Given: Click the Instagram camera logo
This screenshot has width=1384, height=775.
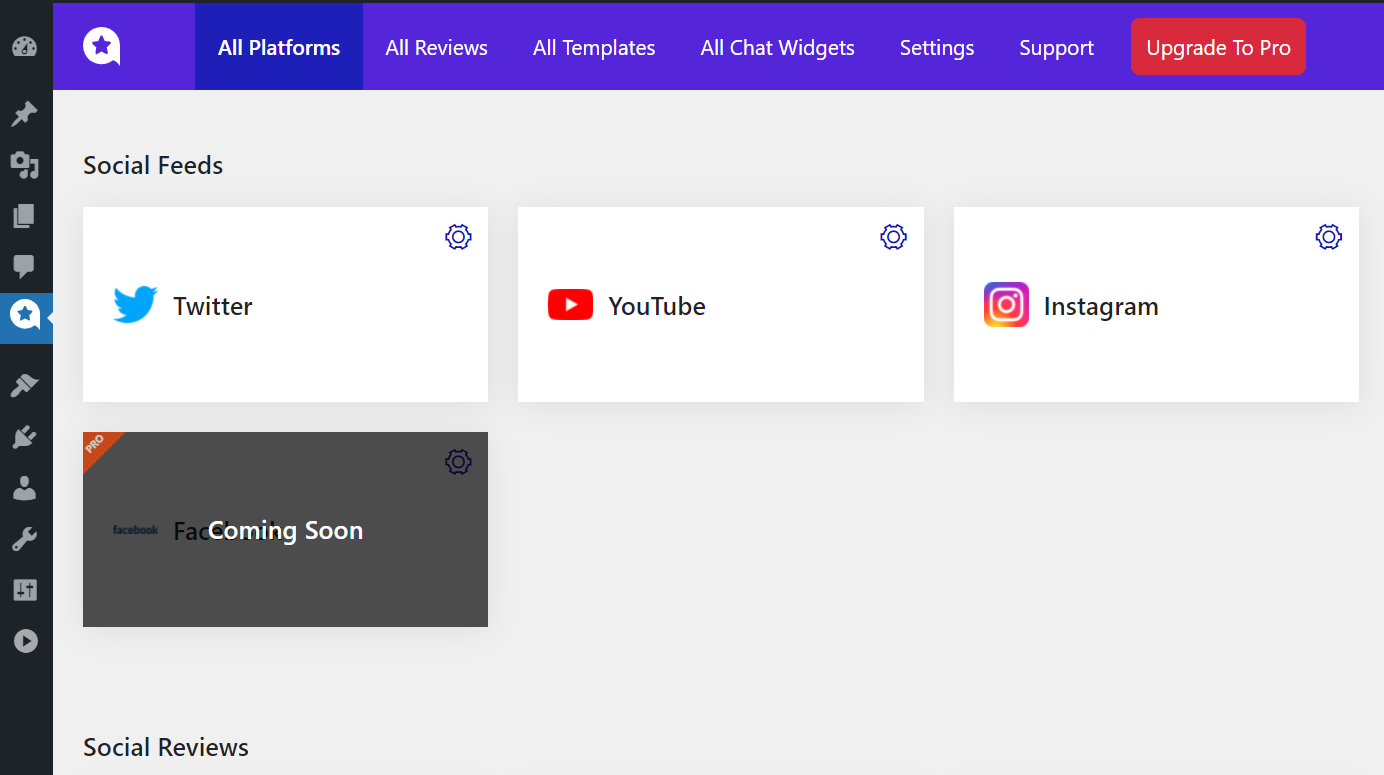Looking at the screenshot, I should point(1006,305).
